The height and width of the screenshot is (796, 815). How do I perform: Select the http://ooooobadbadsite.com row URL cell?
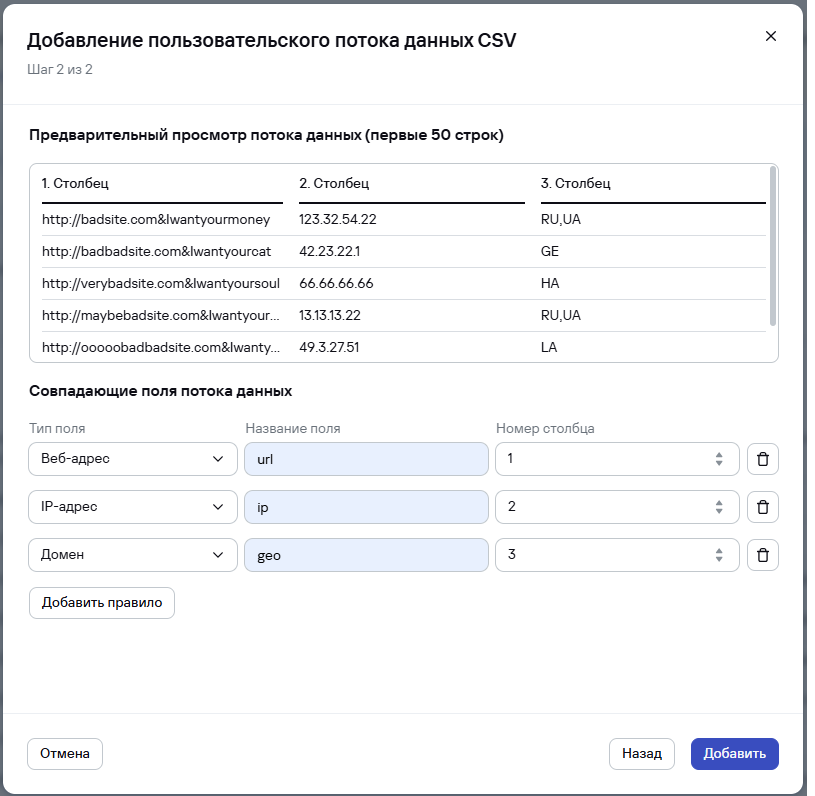pyautogui.click(x=161, y=347)
